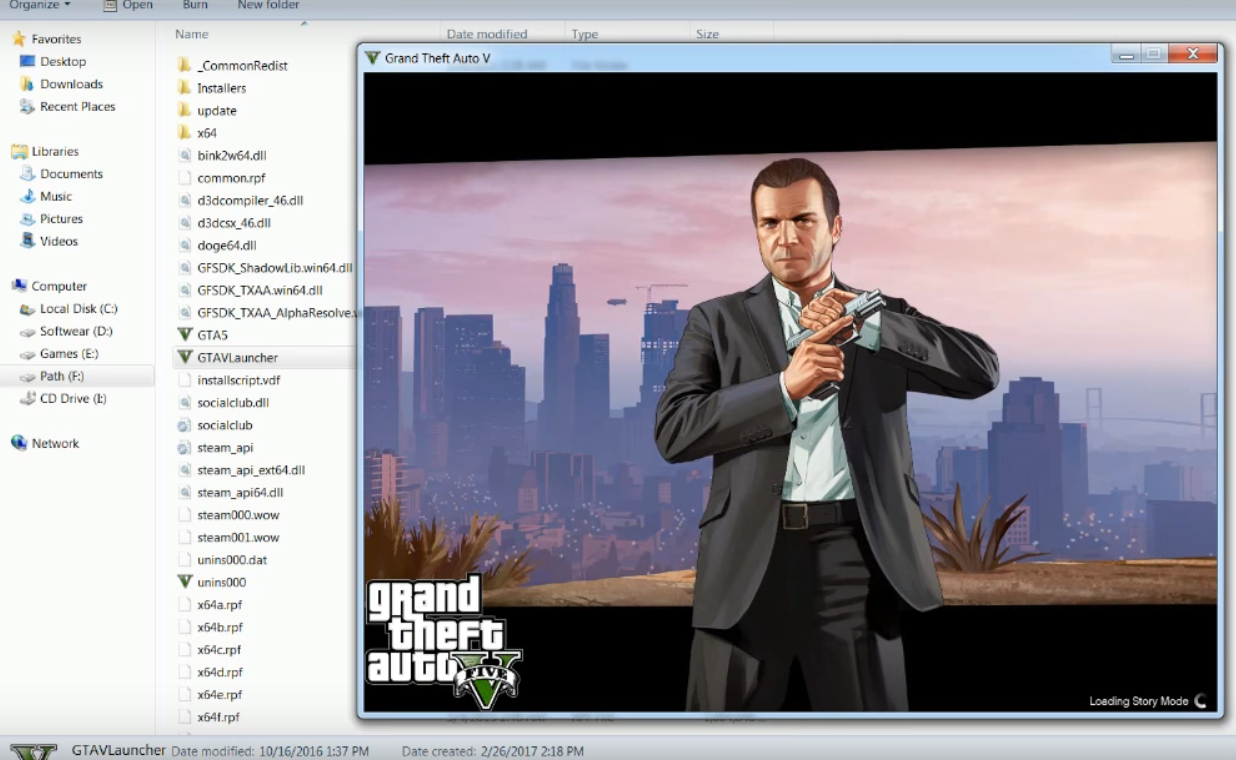Screen dimensions: 1236x760
Task: Open Games (E:) drive
Action: point(69,354)
